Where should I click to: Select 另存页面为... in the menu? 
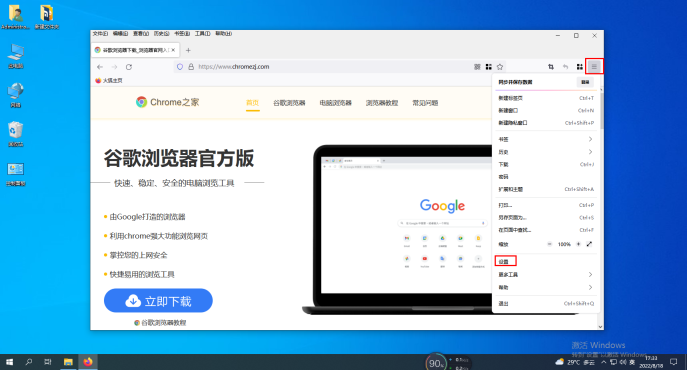[x=546, y=217]
